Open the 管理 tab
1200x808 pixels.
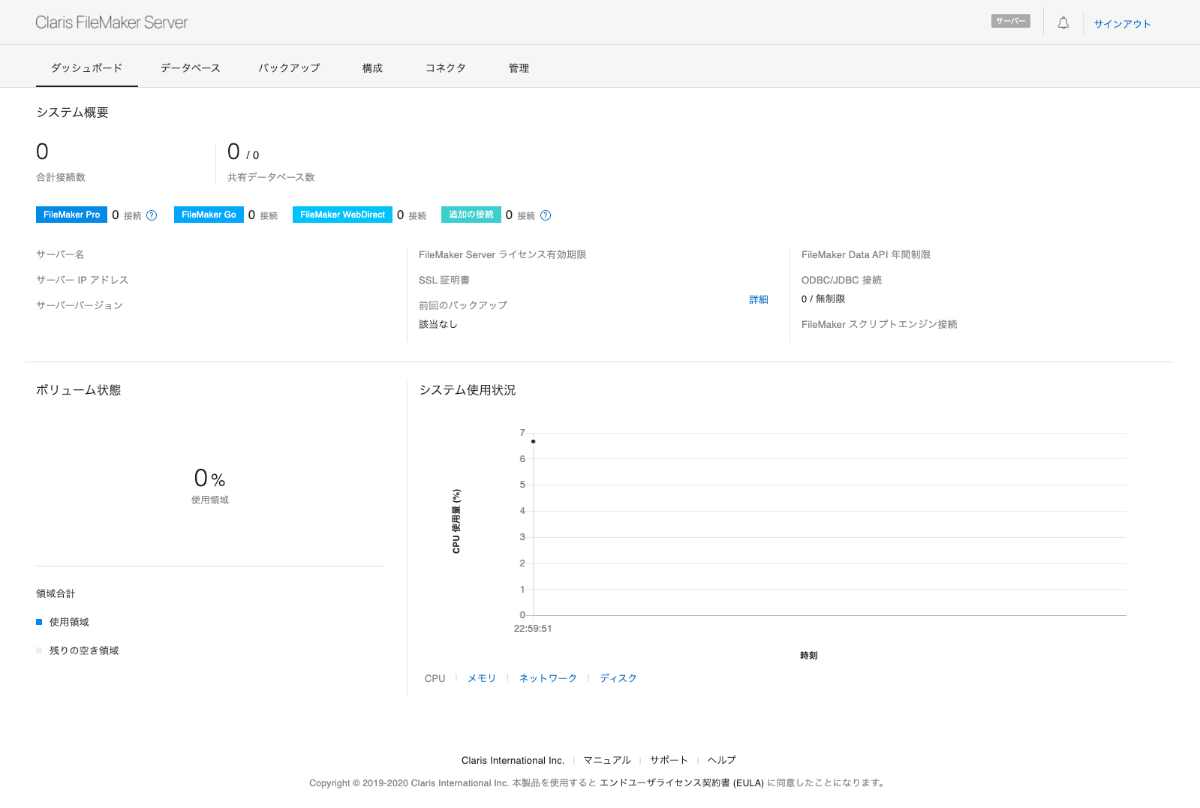coord(519,68)
